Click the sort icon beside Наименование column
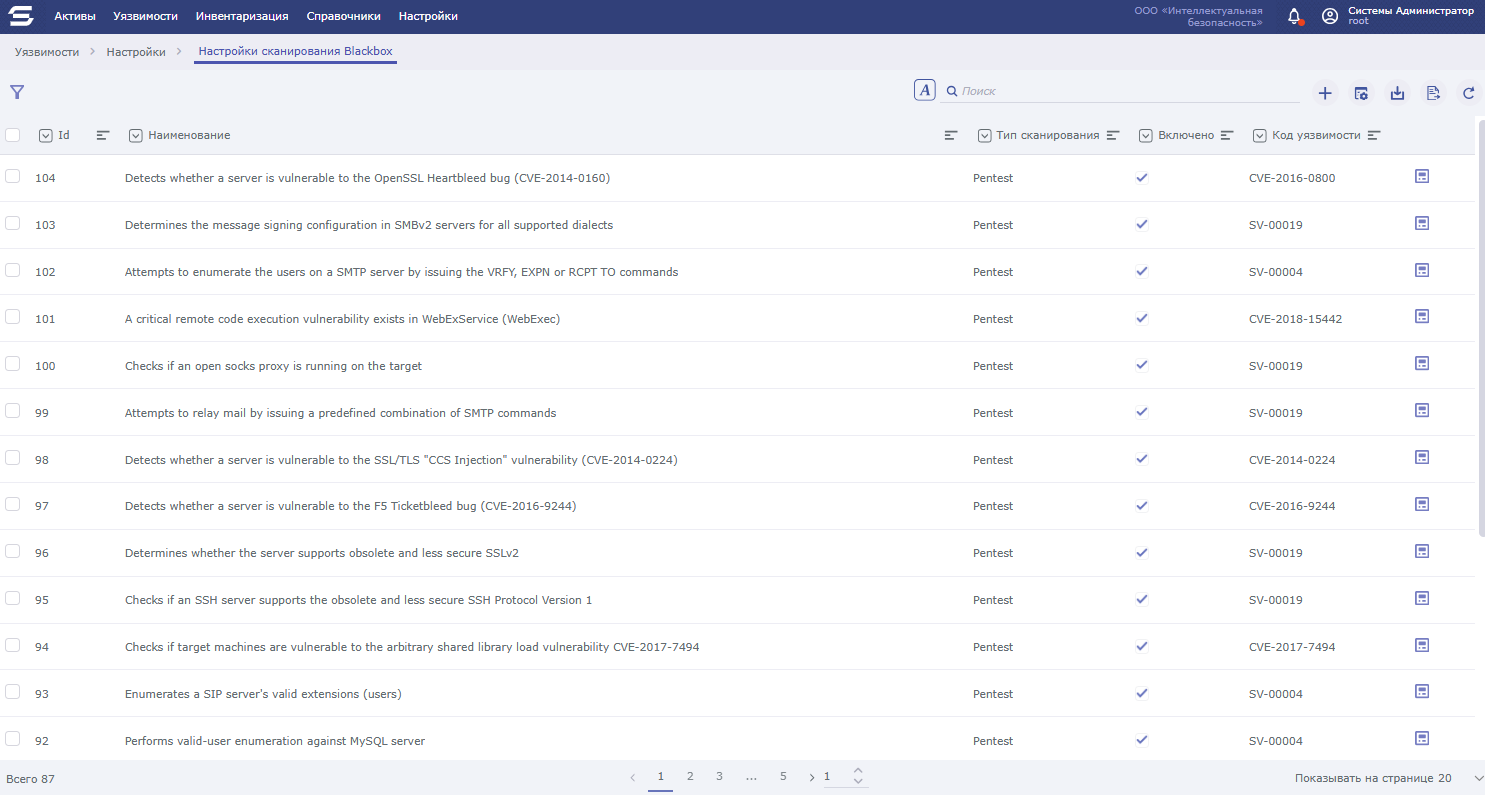The height and width of the screenshot is (795, 1485). (951, 135)
